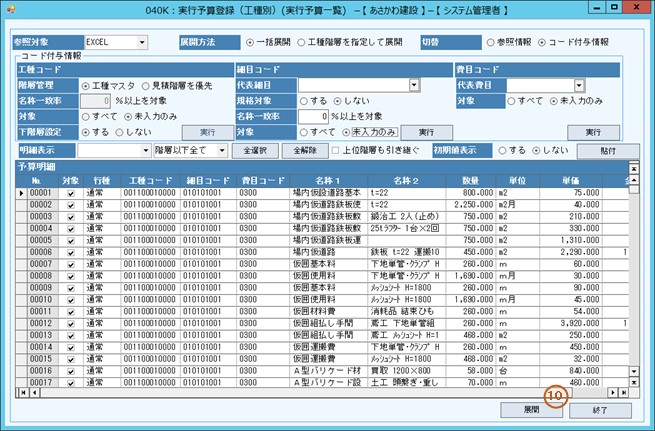Click the application icon in the title bar

[x=12, y=10]
